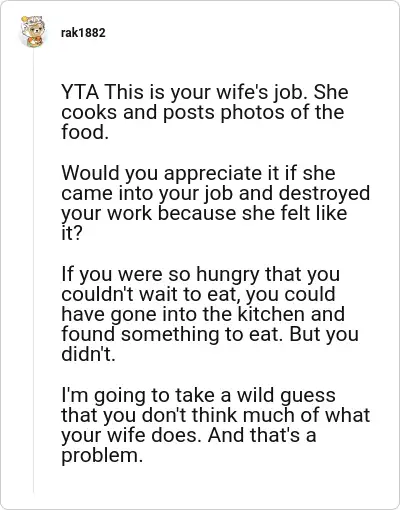Image resolution: width=400 pixels, height=510 pixels.
Task: Click the line "your wife does. And that's a"
Action: (x=189, y=435)
